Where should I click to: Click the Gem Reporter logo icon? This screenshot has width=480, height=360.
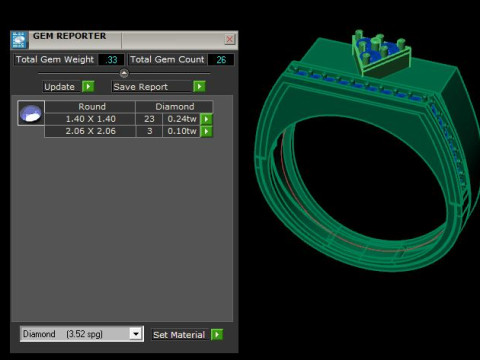19,40
